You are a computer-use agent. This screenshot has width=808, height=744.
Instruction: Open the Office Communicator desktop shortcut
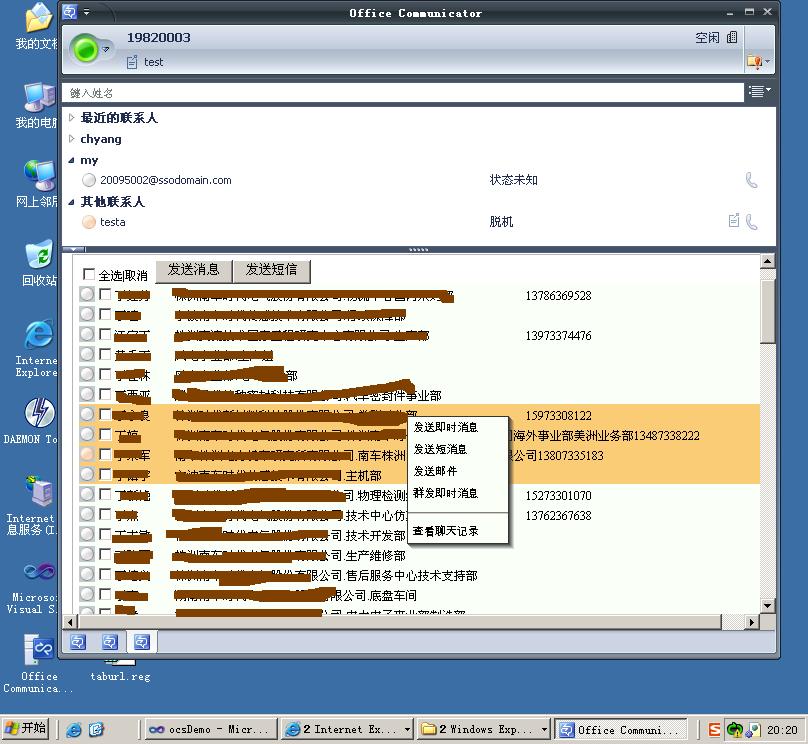pyautogui.click(x=39, y=665)
